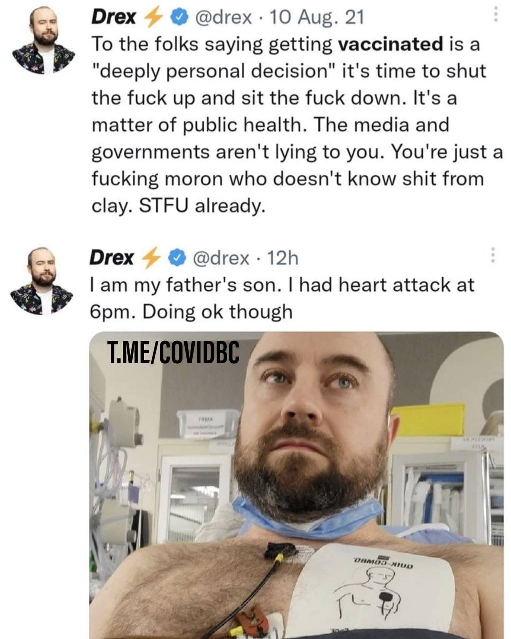This screenshot has width=511, height=639.
Task: Click the T.ME/COVIDBC watermark text
Action: point(173,352)
